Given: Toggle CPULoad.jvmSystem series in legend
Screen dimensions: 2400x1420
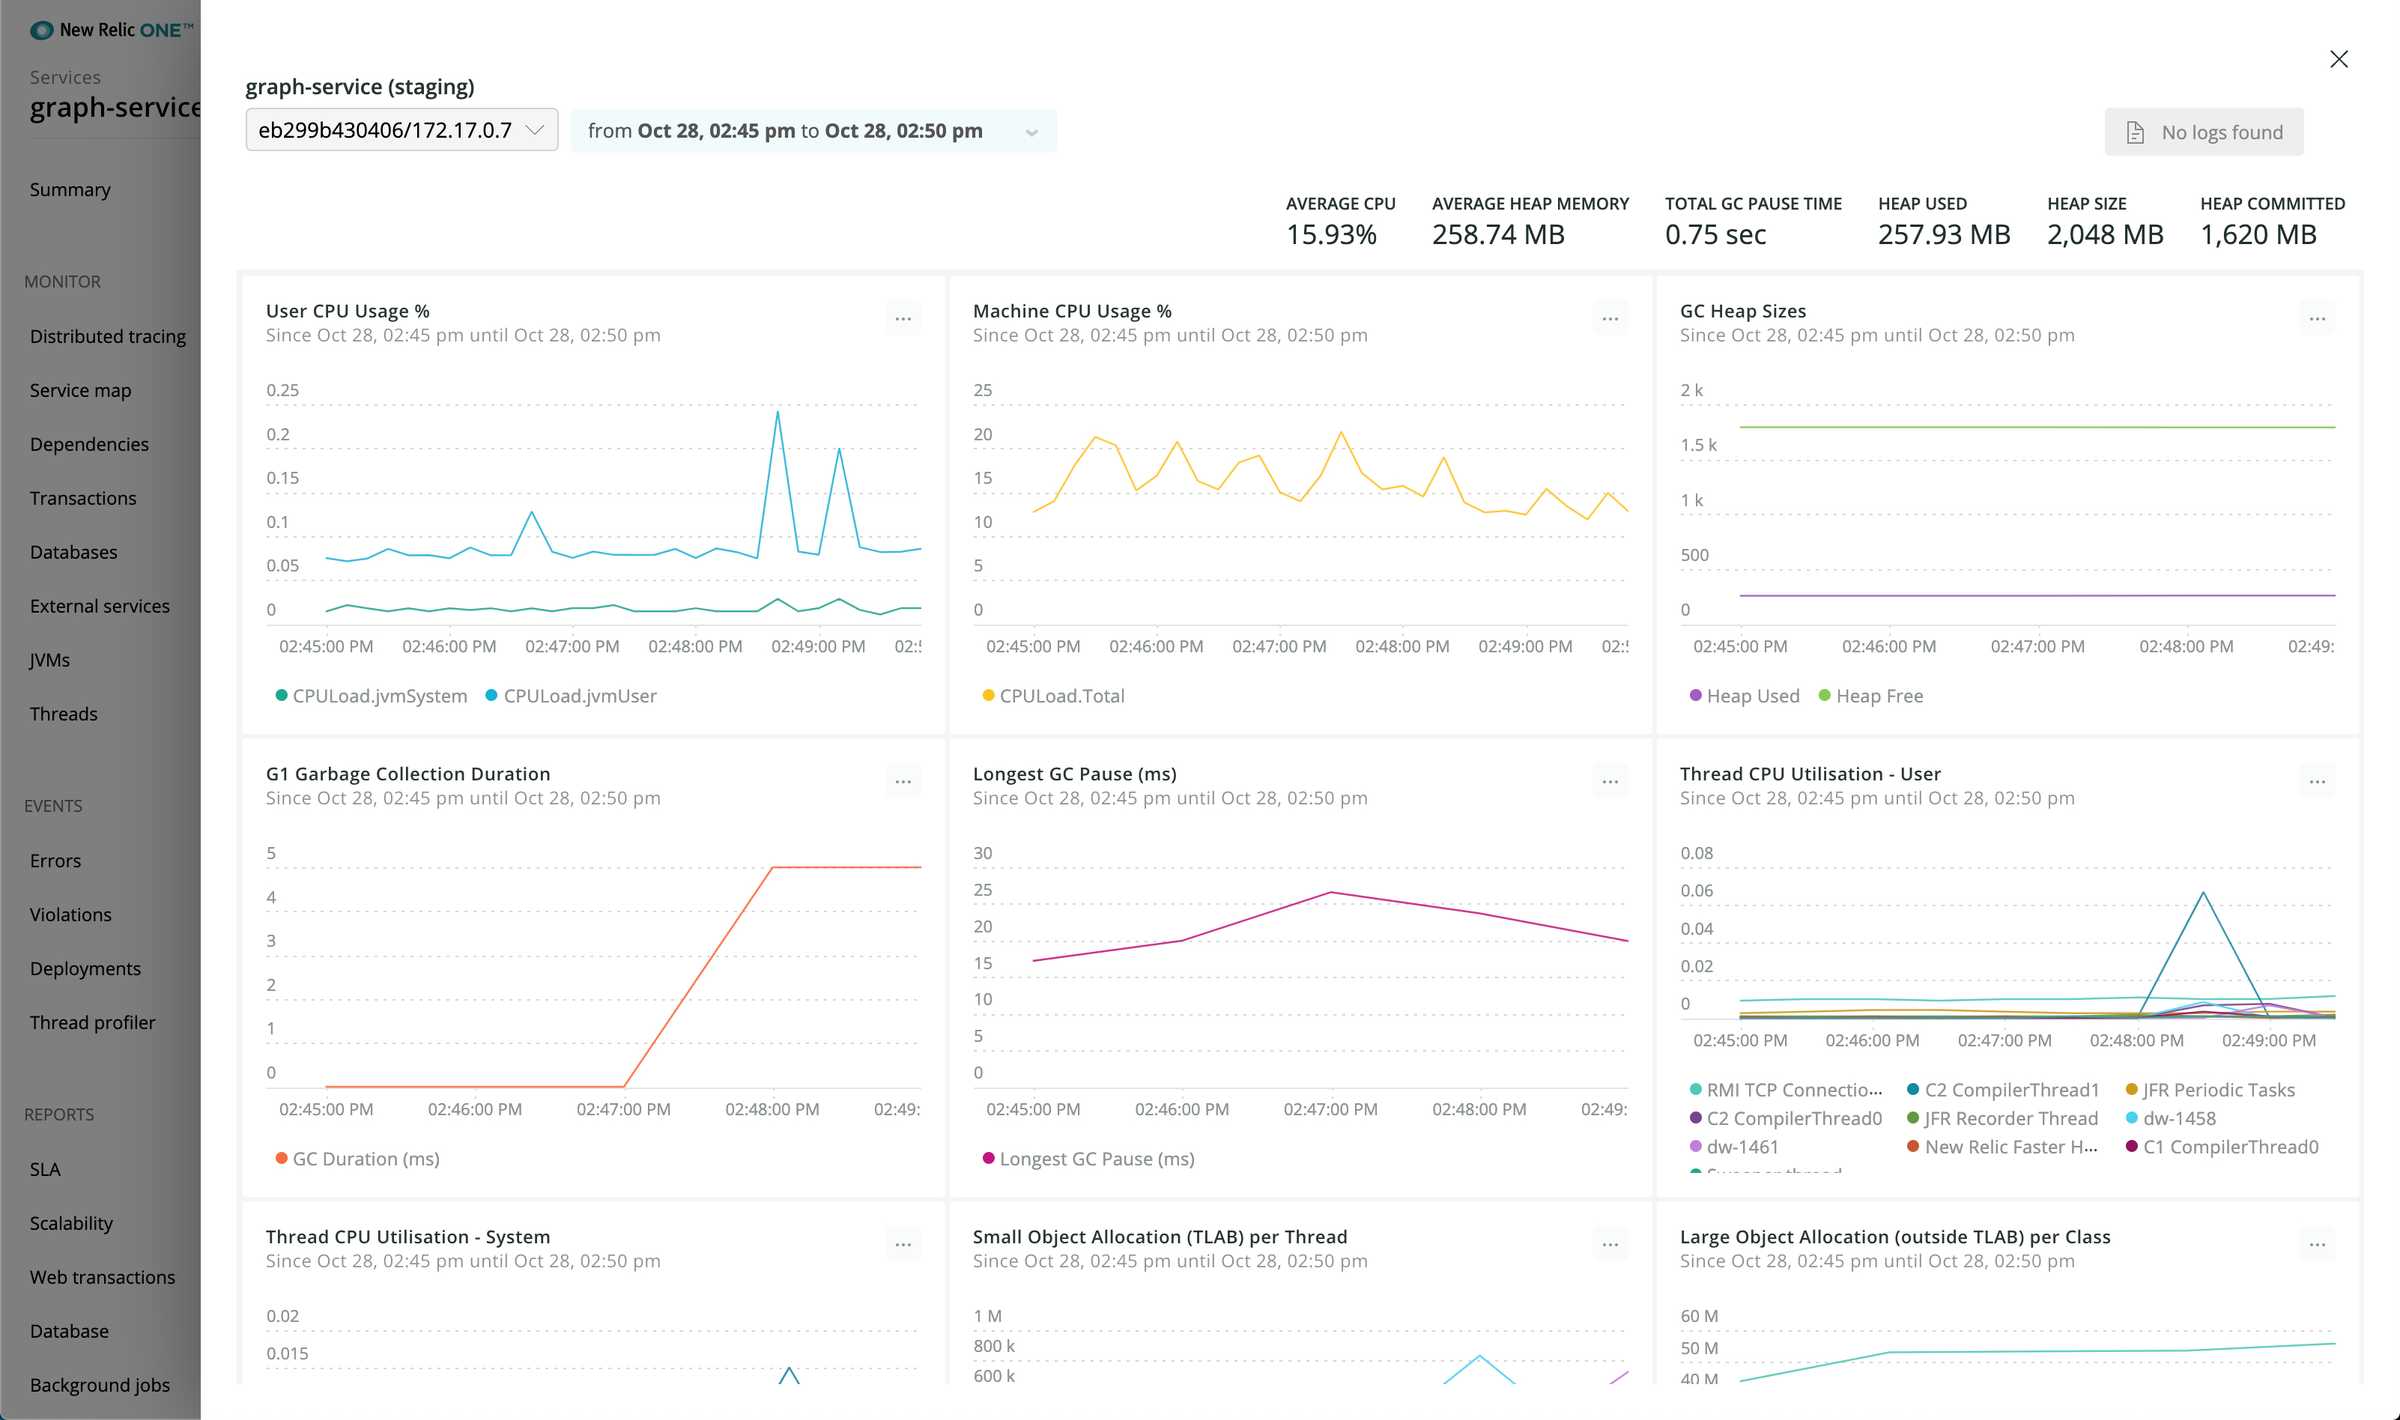Looking at the screenshot, I should 378,696.
